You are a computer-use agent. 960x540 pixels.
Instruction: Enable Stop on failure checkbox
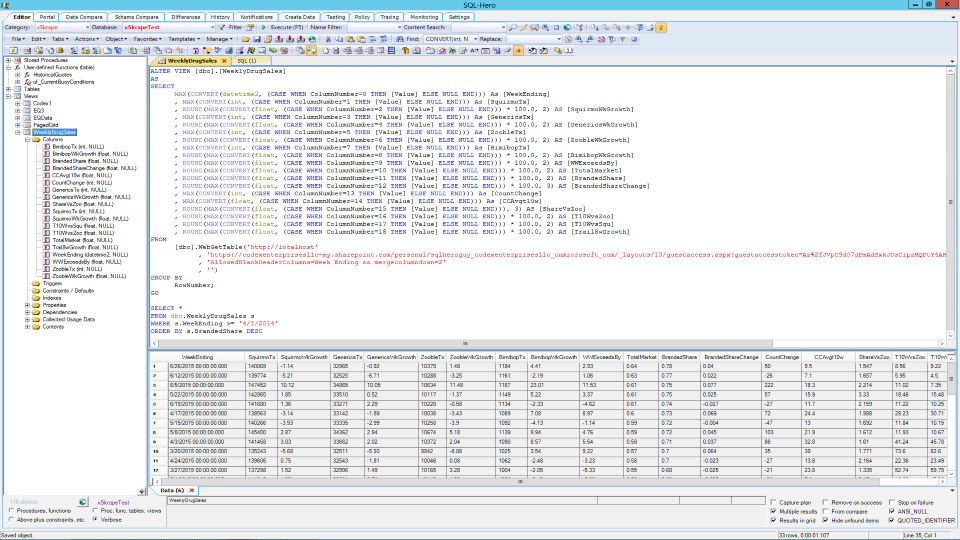coord(891,503)
